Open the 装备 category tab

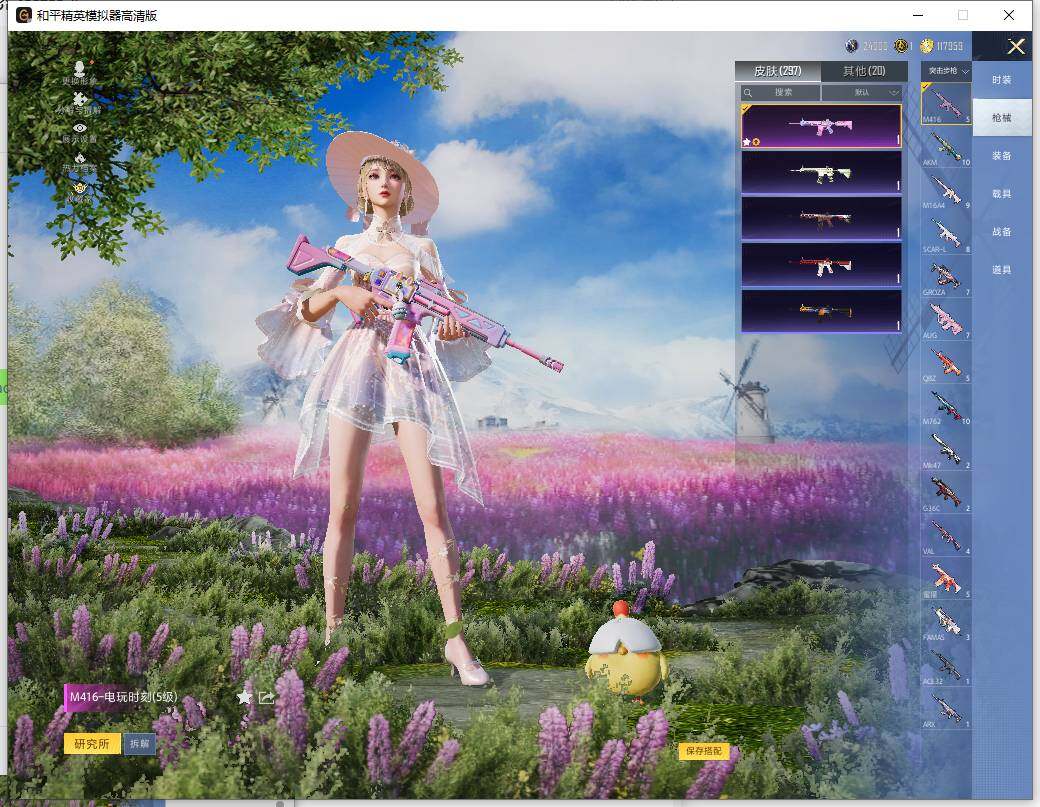(x=1002, y=155)
